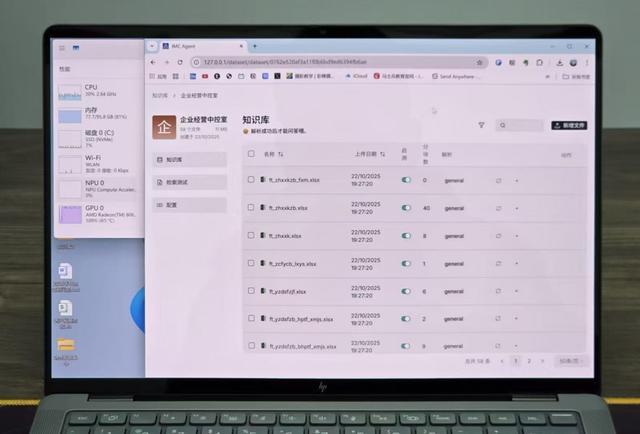Open the tab search dropdown left of tab
The width and height of the screenshot is (640, 434).
tap(152, 46)
